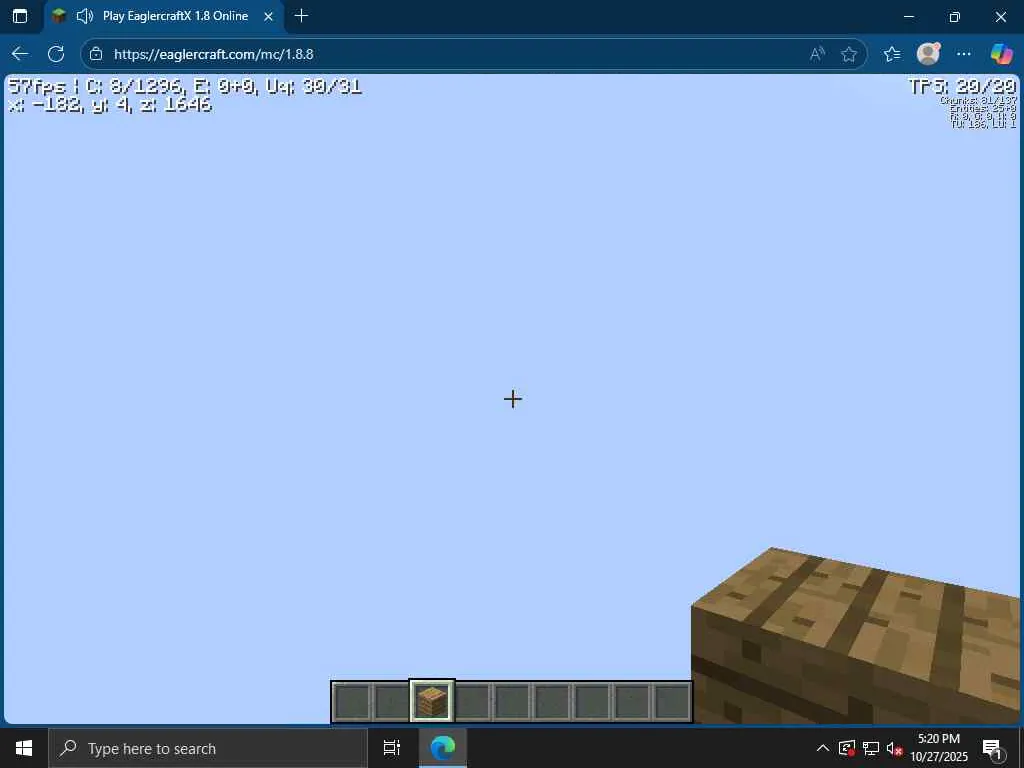
Task: Open the Copilot sidebar icon
Action: tap(1001, 54)
